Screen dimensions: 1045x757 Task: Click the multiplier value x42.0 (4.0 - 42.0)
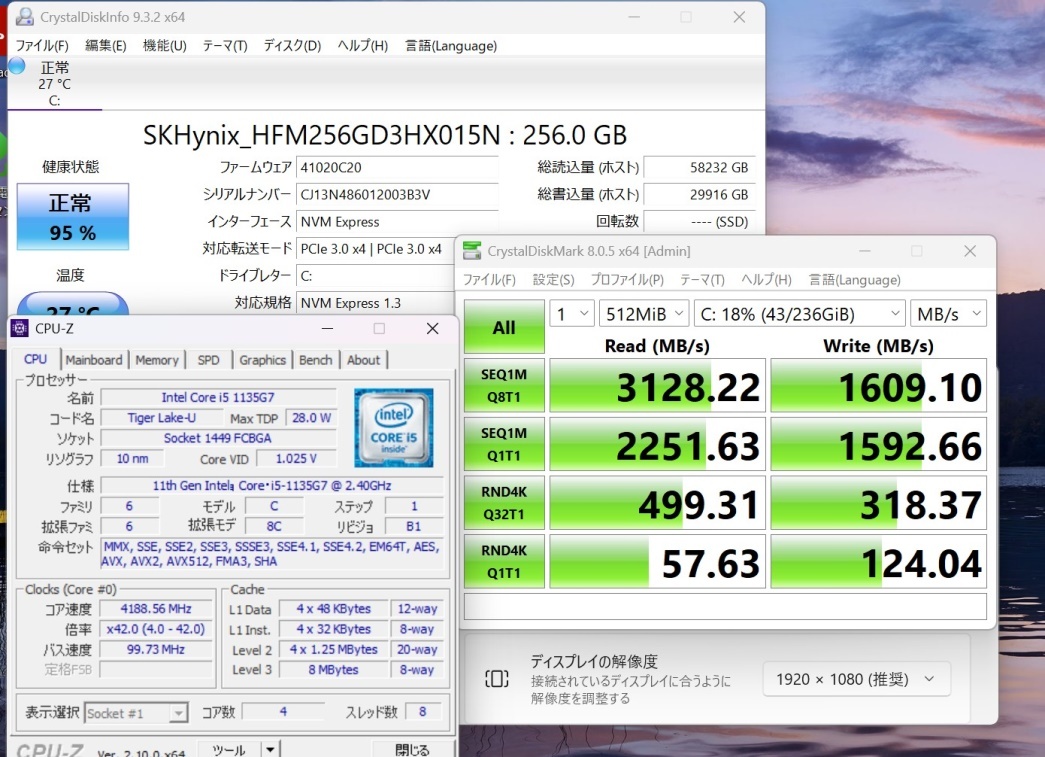point(156,629)
